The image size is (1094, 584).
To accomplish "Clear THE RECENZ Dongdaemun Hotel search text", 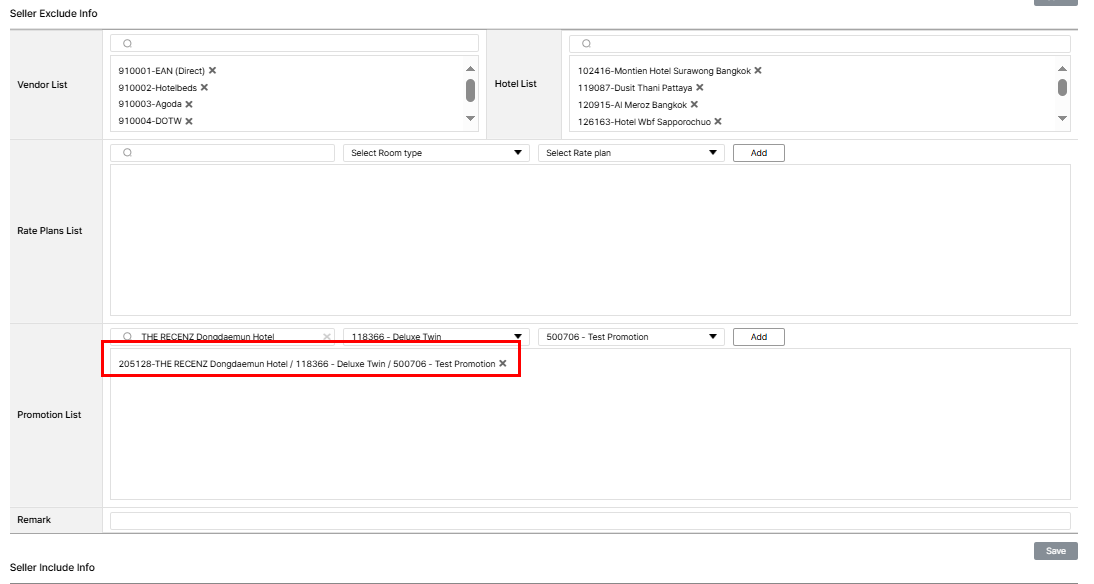I will click(327, 337).
